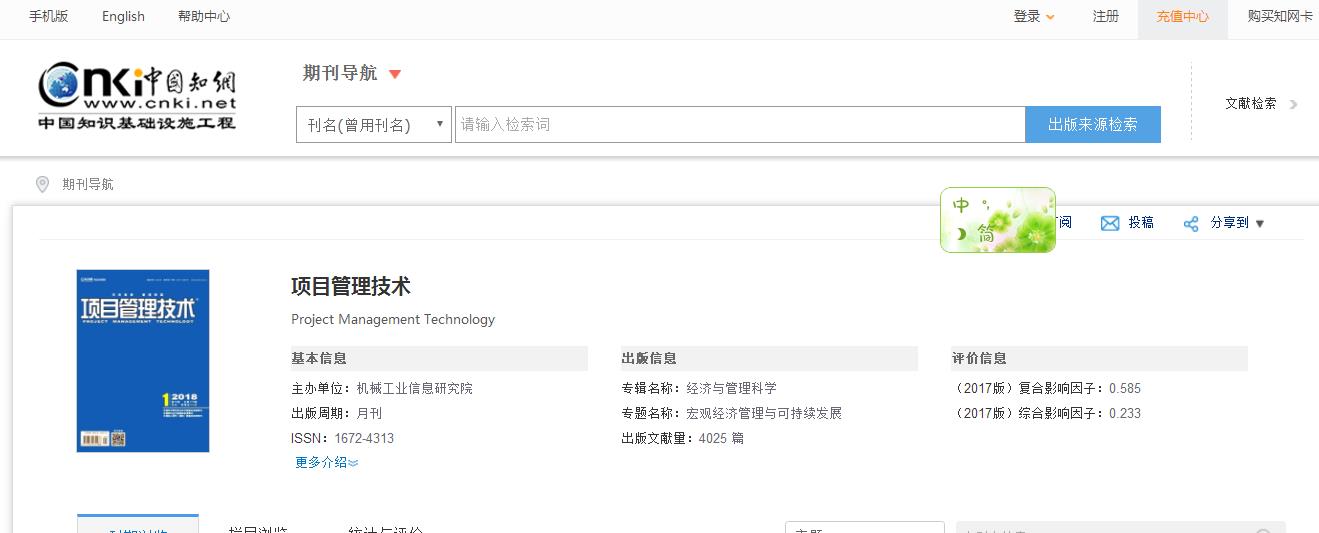The width and height of the screenshot is (1319, 533).
Task: Click 出版周期 月刊 text
Action: [336, 413]
